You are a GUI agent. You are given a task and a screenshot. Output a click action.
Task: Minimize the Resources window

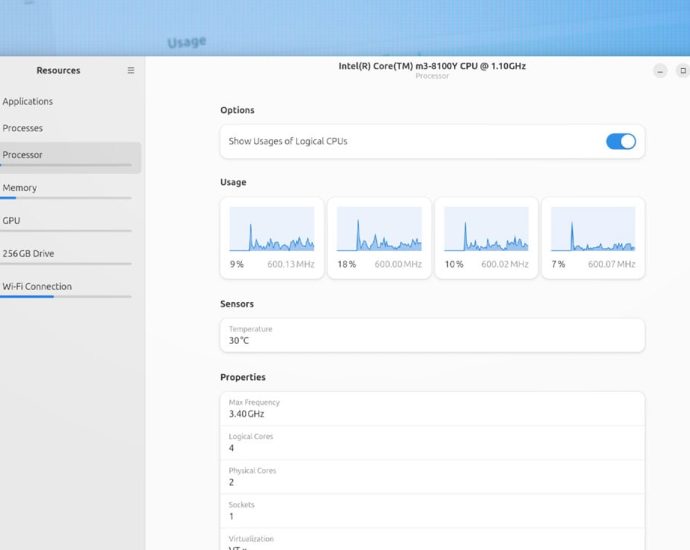(660, 71)
